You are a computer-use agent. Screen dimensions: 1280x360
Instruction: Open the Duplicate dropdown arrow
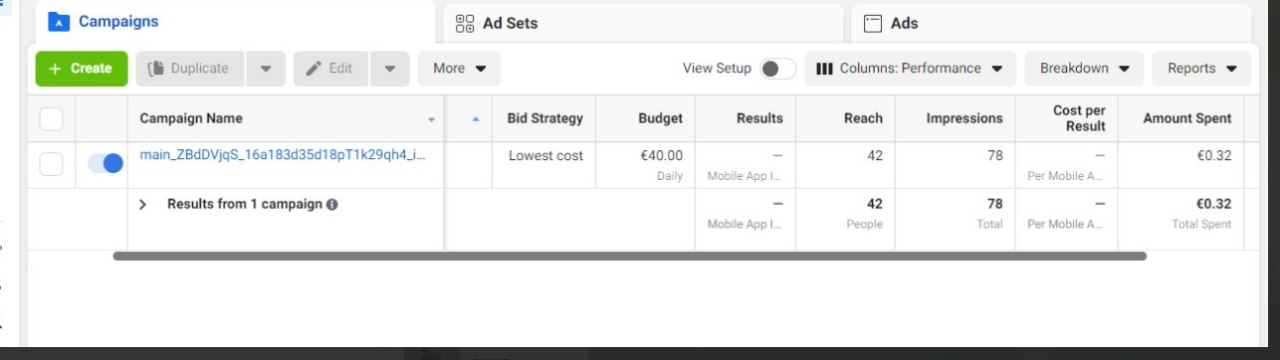(265, 68)
